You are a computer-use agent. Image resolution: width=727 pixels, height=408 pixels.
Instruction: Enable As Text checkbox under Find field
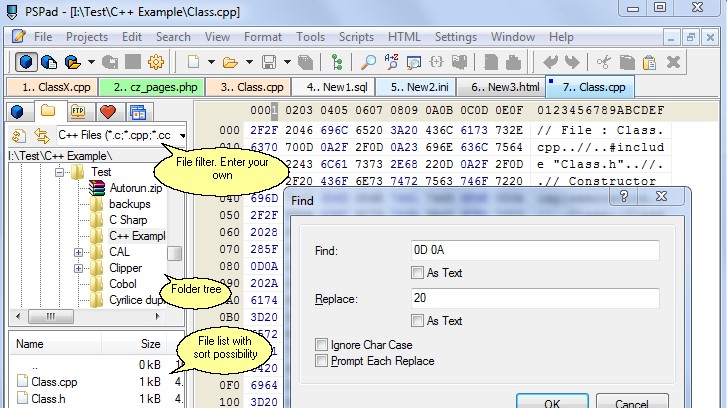[417, 273]
